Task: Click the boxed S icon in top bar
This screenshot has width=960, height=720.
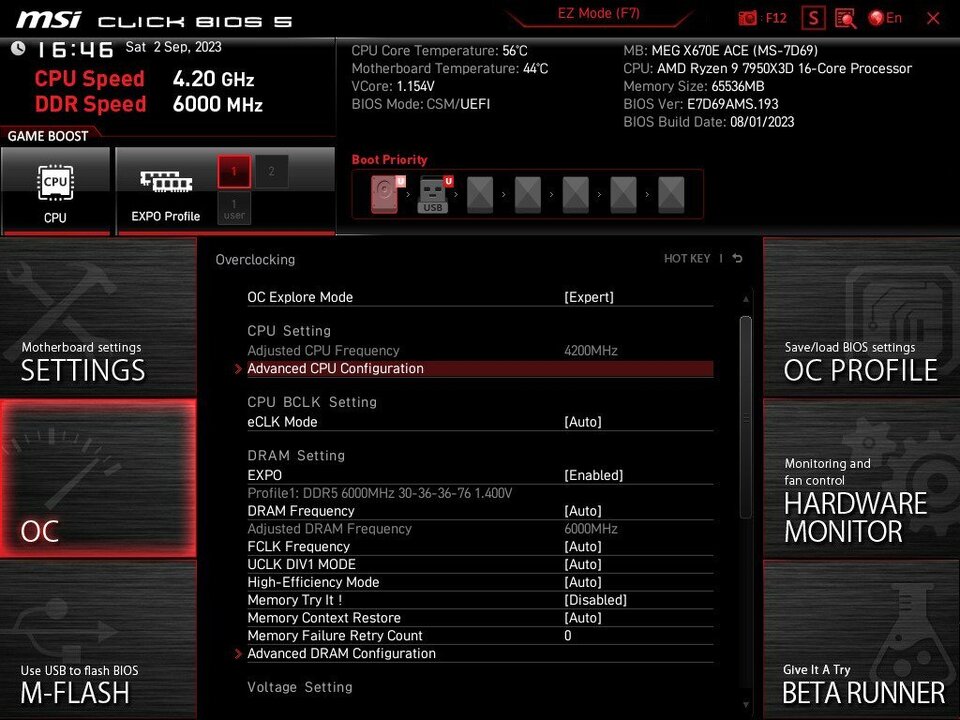Action: click(x=815, y=18)
